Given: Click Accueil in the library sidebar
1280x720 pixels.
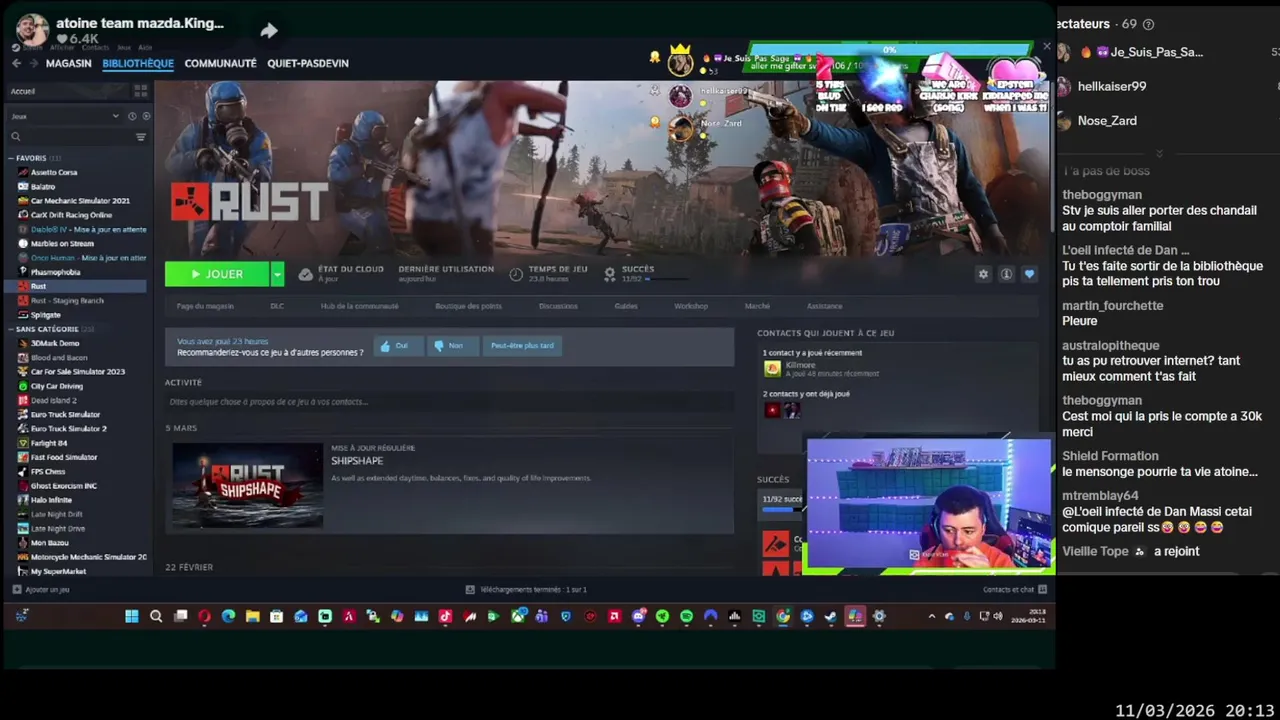Looking at the screenshot, I should tap(23, 91).
